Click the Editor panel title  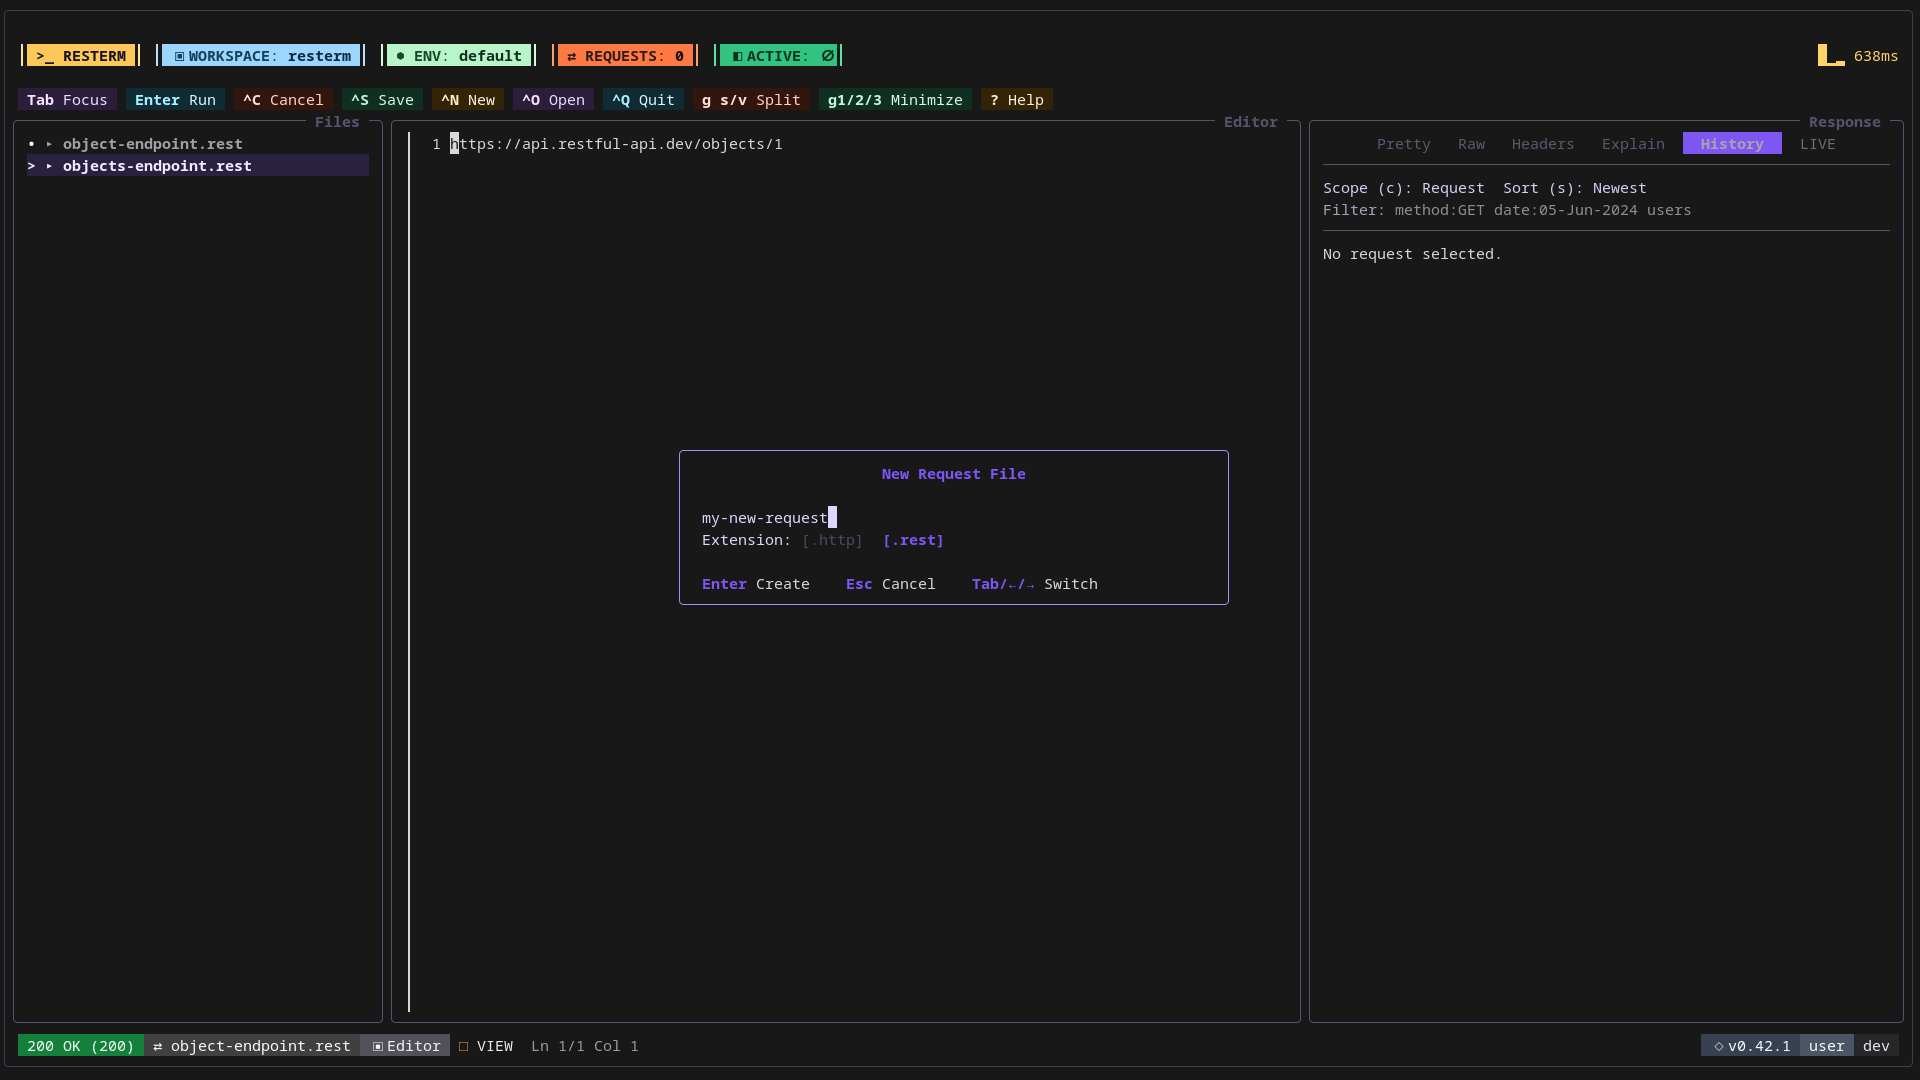(x=1250, y=122)
